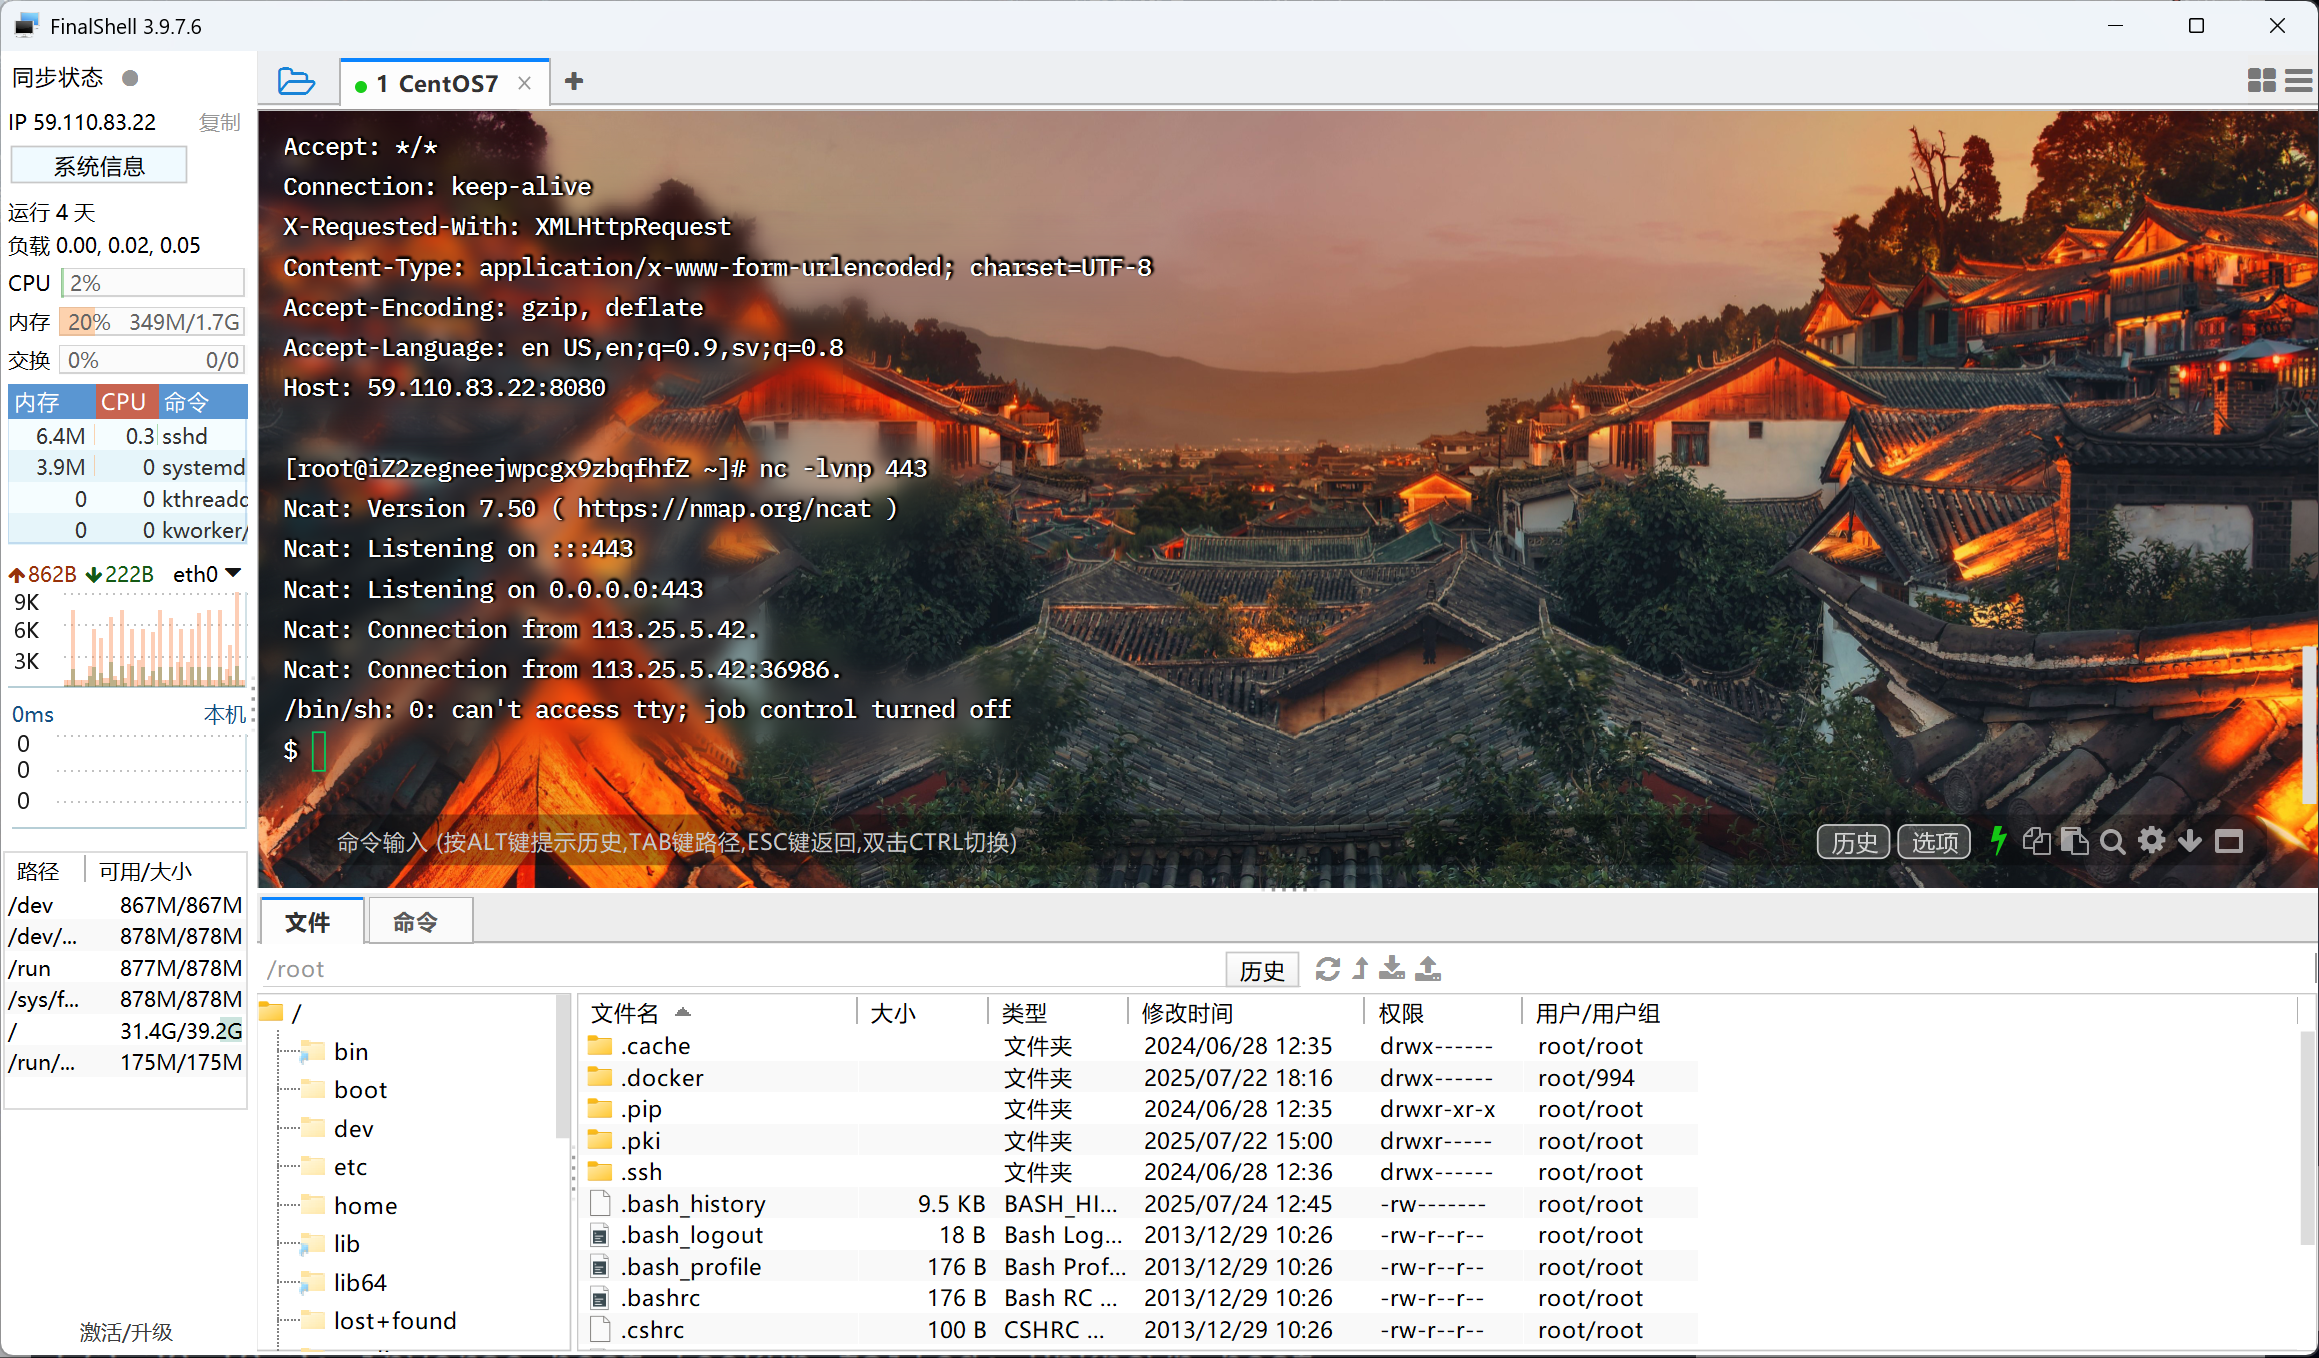Select the .ssh folder row
Image resolution: width=2319 pixels, height=1358 pixels.
pos(1140,1172)
